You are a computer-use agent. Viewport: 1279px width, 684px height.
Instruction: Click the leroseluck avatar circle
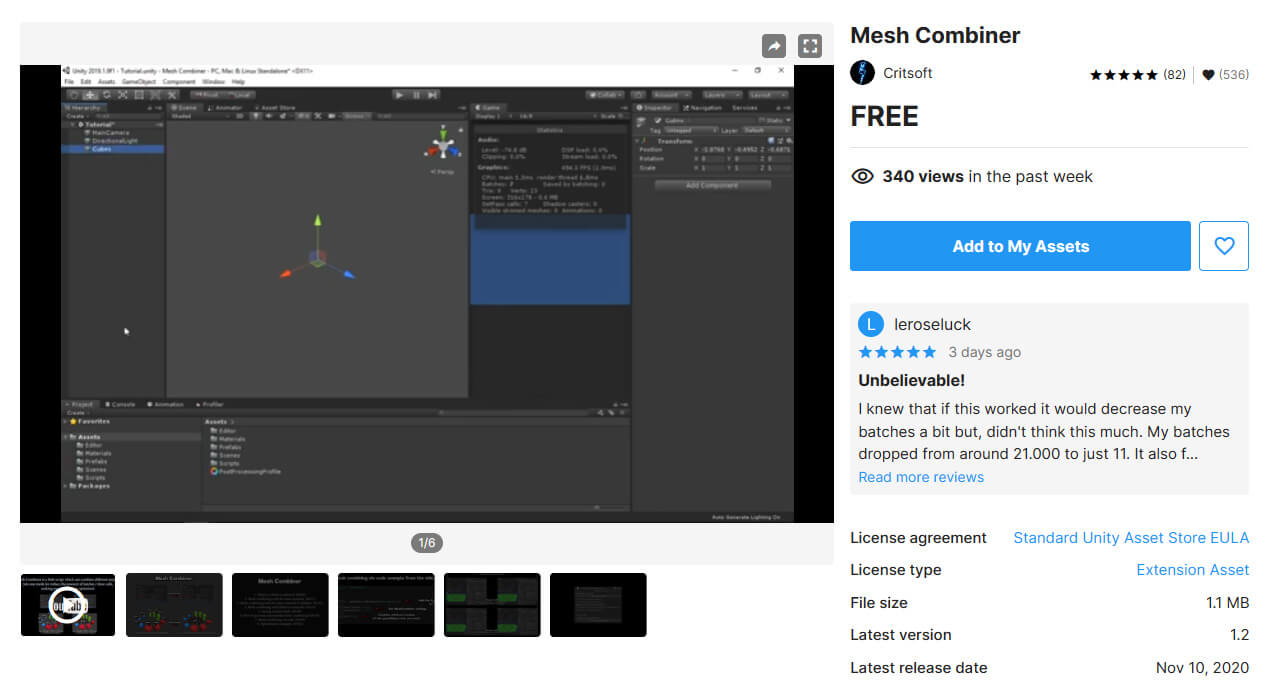(x=871, y=324)
